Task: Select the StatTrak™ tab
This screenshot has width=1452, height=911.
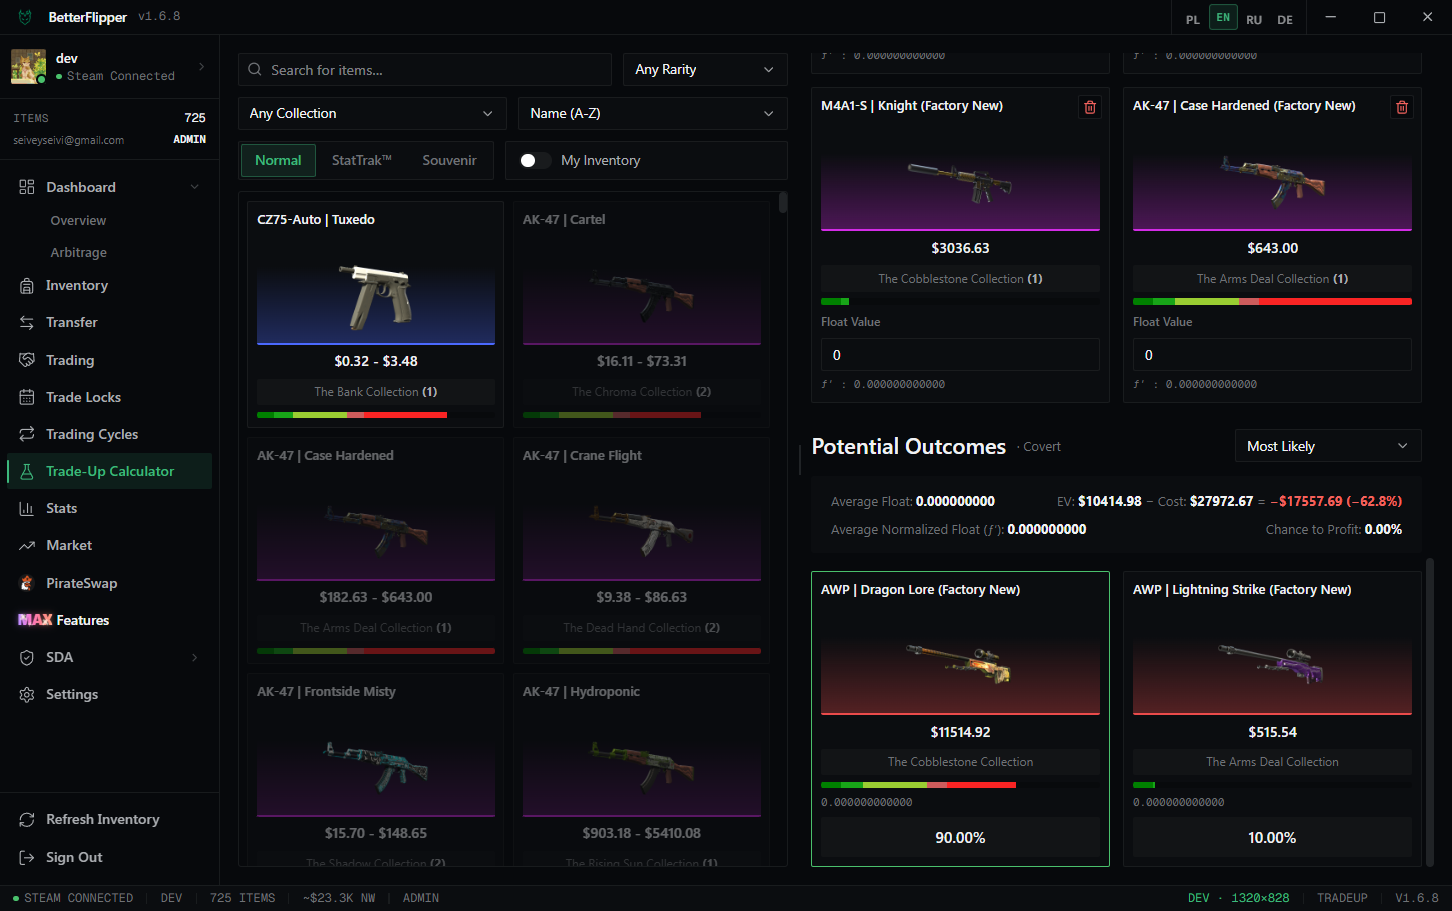Action: (361, 160)
